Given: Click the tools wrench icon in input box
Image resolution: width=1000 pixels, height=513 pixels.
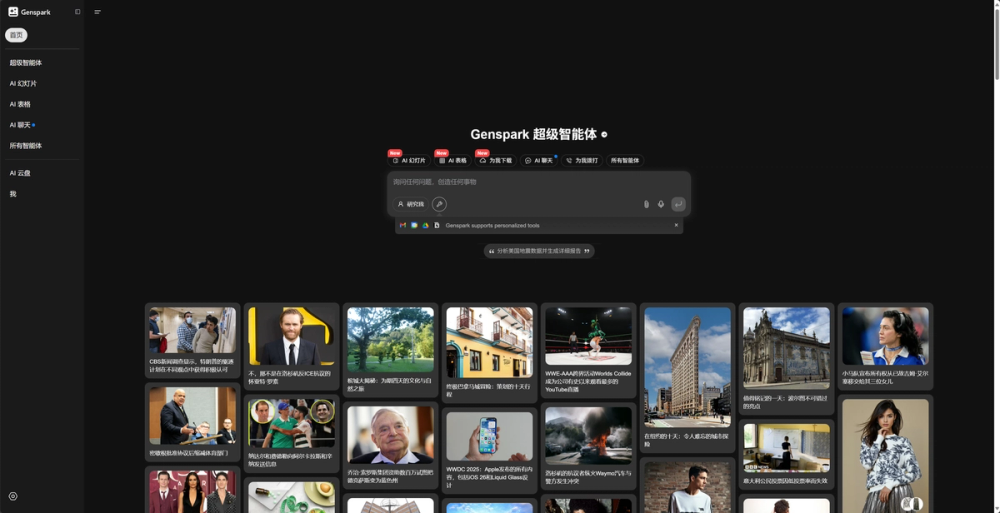Looking at the screenshot, I should [x=439, y=204].
